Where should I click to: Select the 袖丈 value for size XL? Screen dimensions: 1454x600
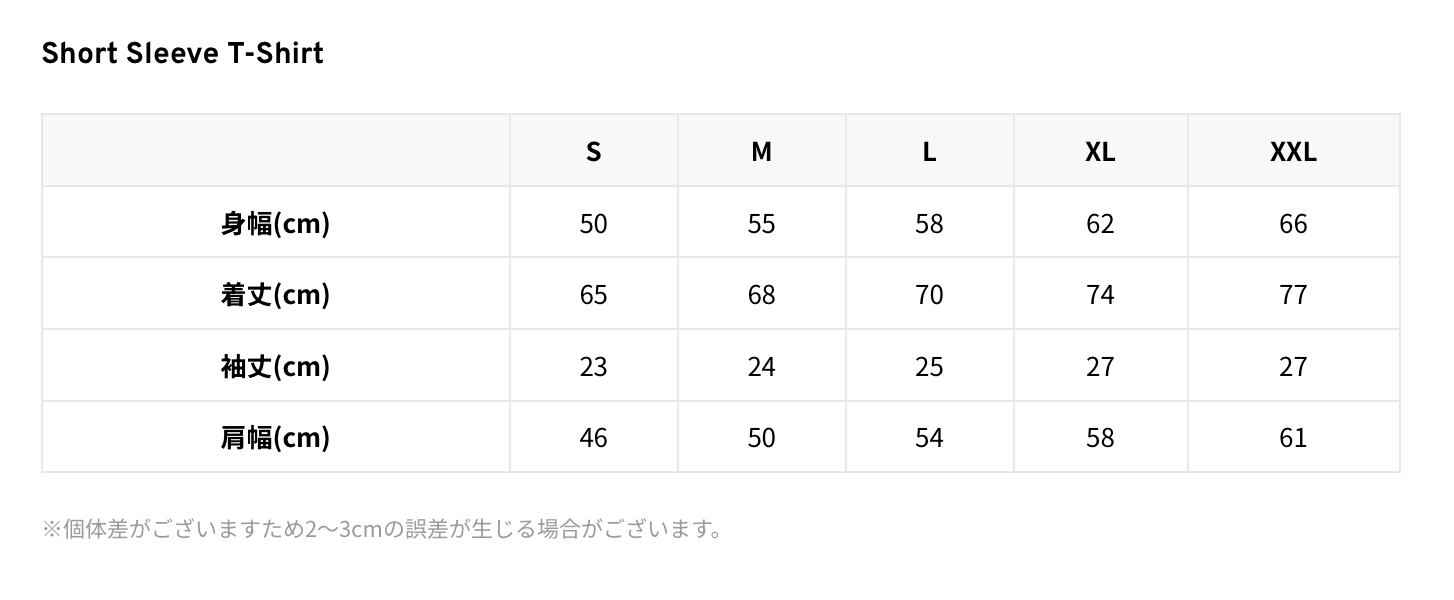click(x=1100, y=366)
